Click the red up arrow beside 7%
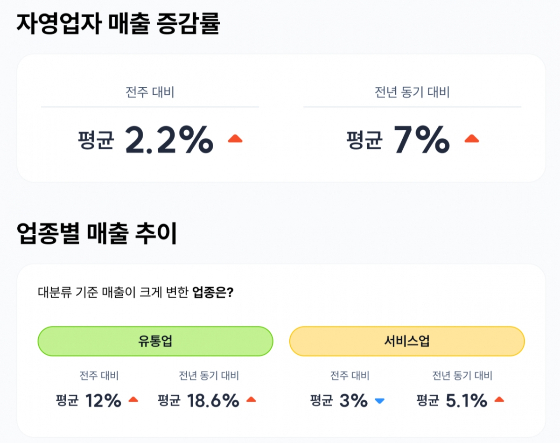Viewport: 560px width, 443px height. [x=471, y=139]
